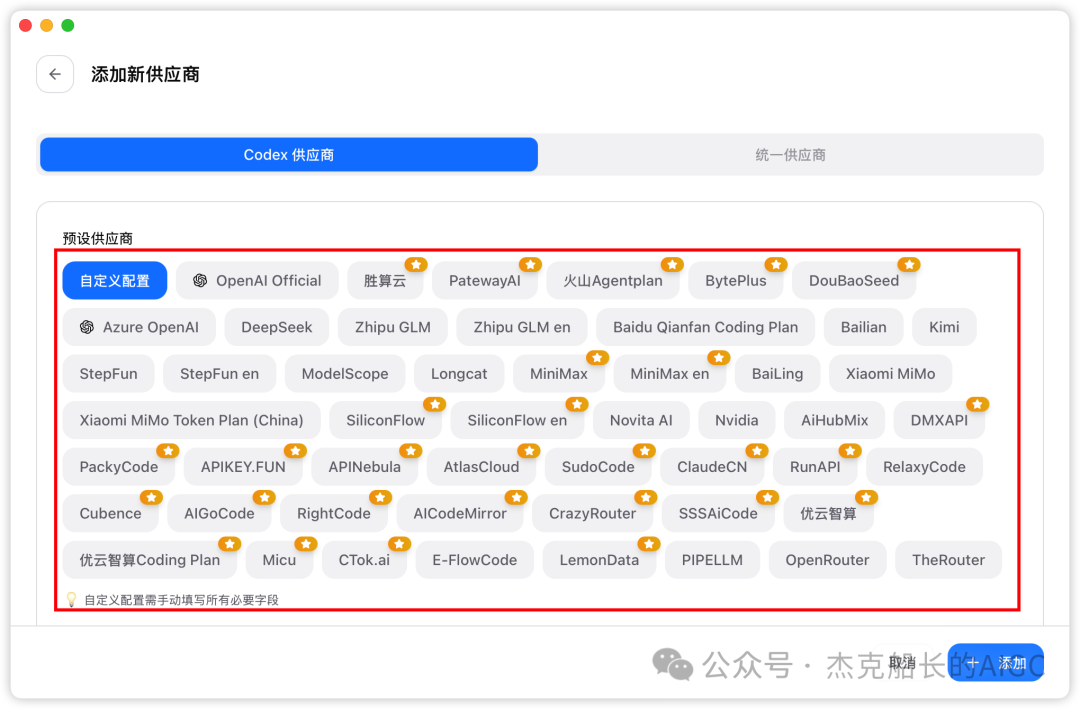This screenshot has height=709, width=1080.
Task: Select the Azure OpenAI preset
Action: tap(139, 327)
